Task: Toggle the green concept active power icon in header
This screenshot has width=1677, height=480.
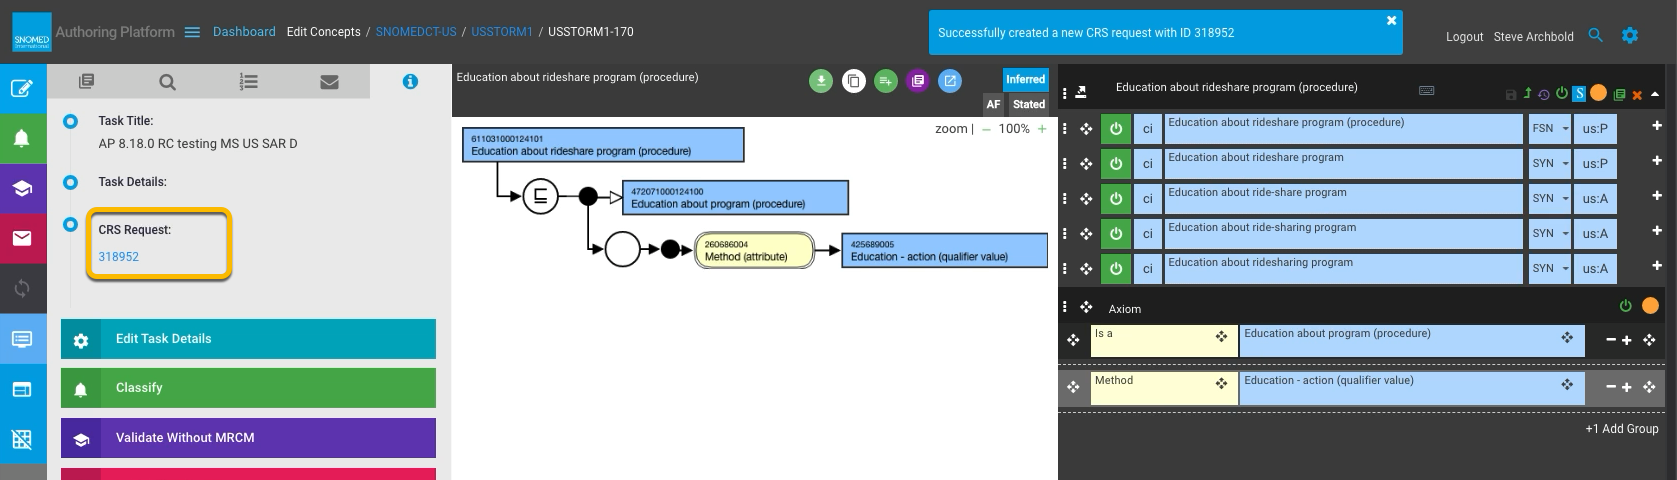Action: click(1562, 93)
